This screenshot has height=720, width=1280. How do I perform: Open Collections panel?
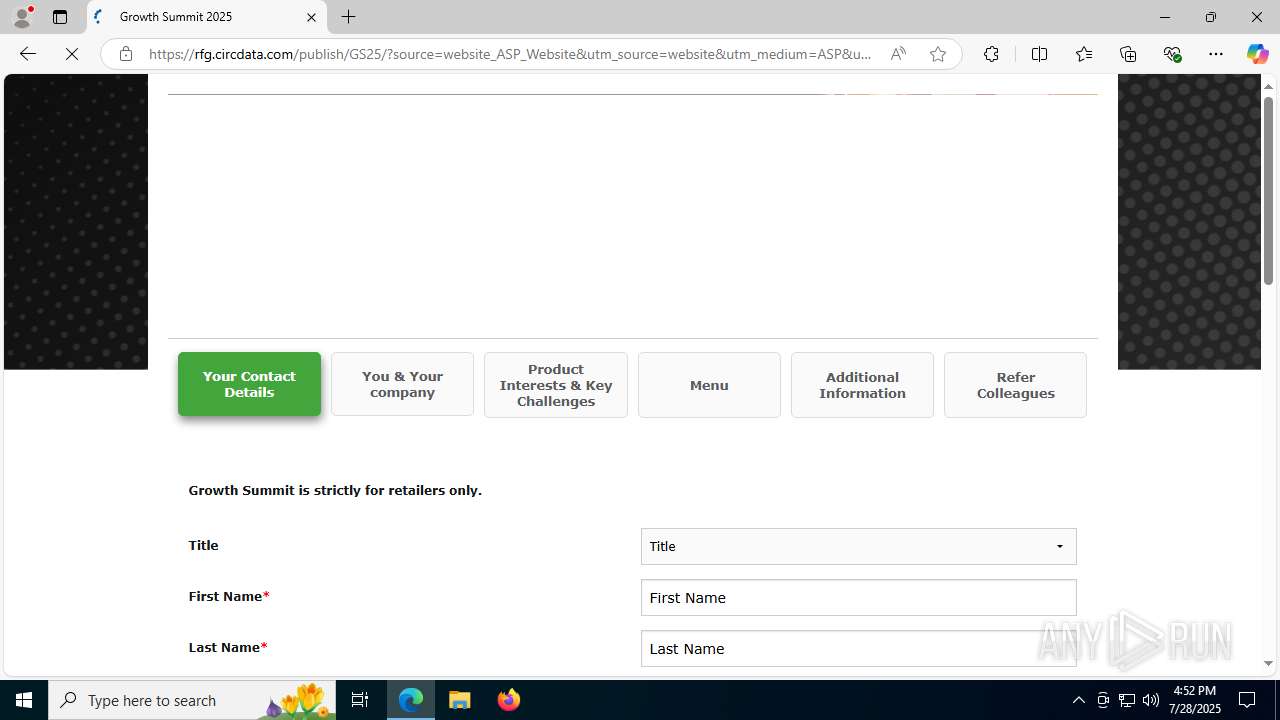[x=1128, y=54]
